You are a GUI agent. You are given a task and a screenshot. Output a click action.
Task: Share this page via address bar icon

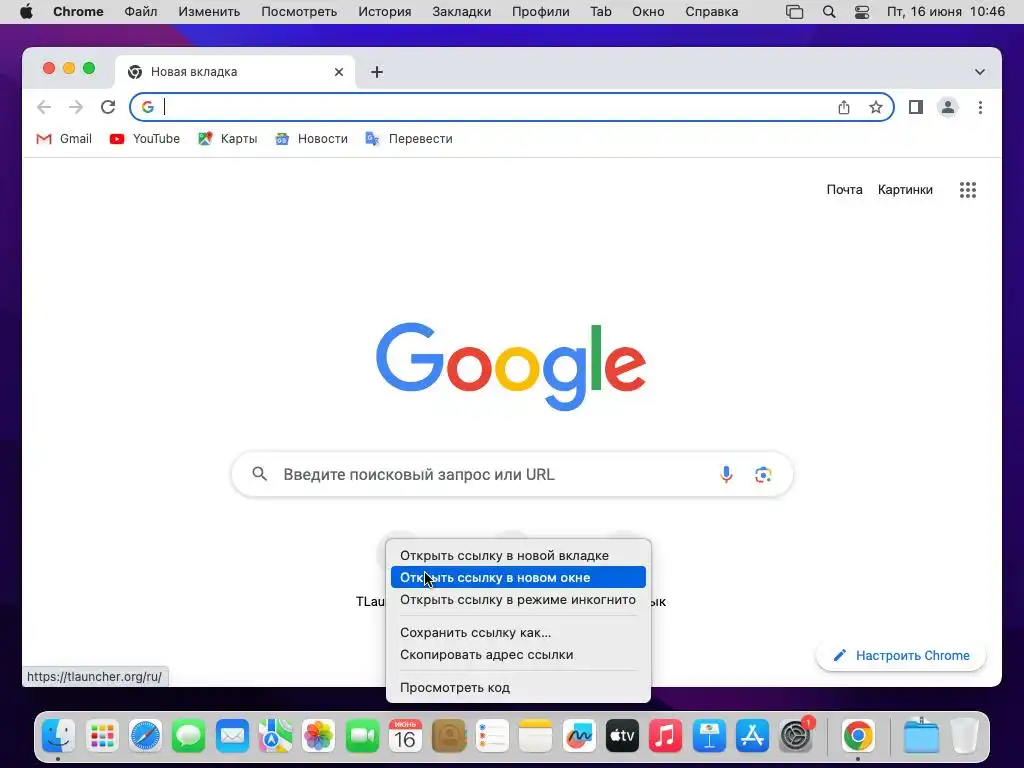pyautogui.click(x=844, y=107)
